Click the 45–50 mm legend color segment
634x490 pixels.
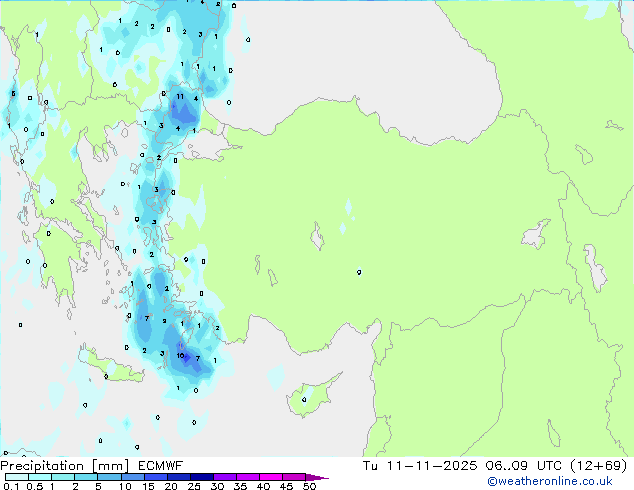pos(294,477)
